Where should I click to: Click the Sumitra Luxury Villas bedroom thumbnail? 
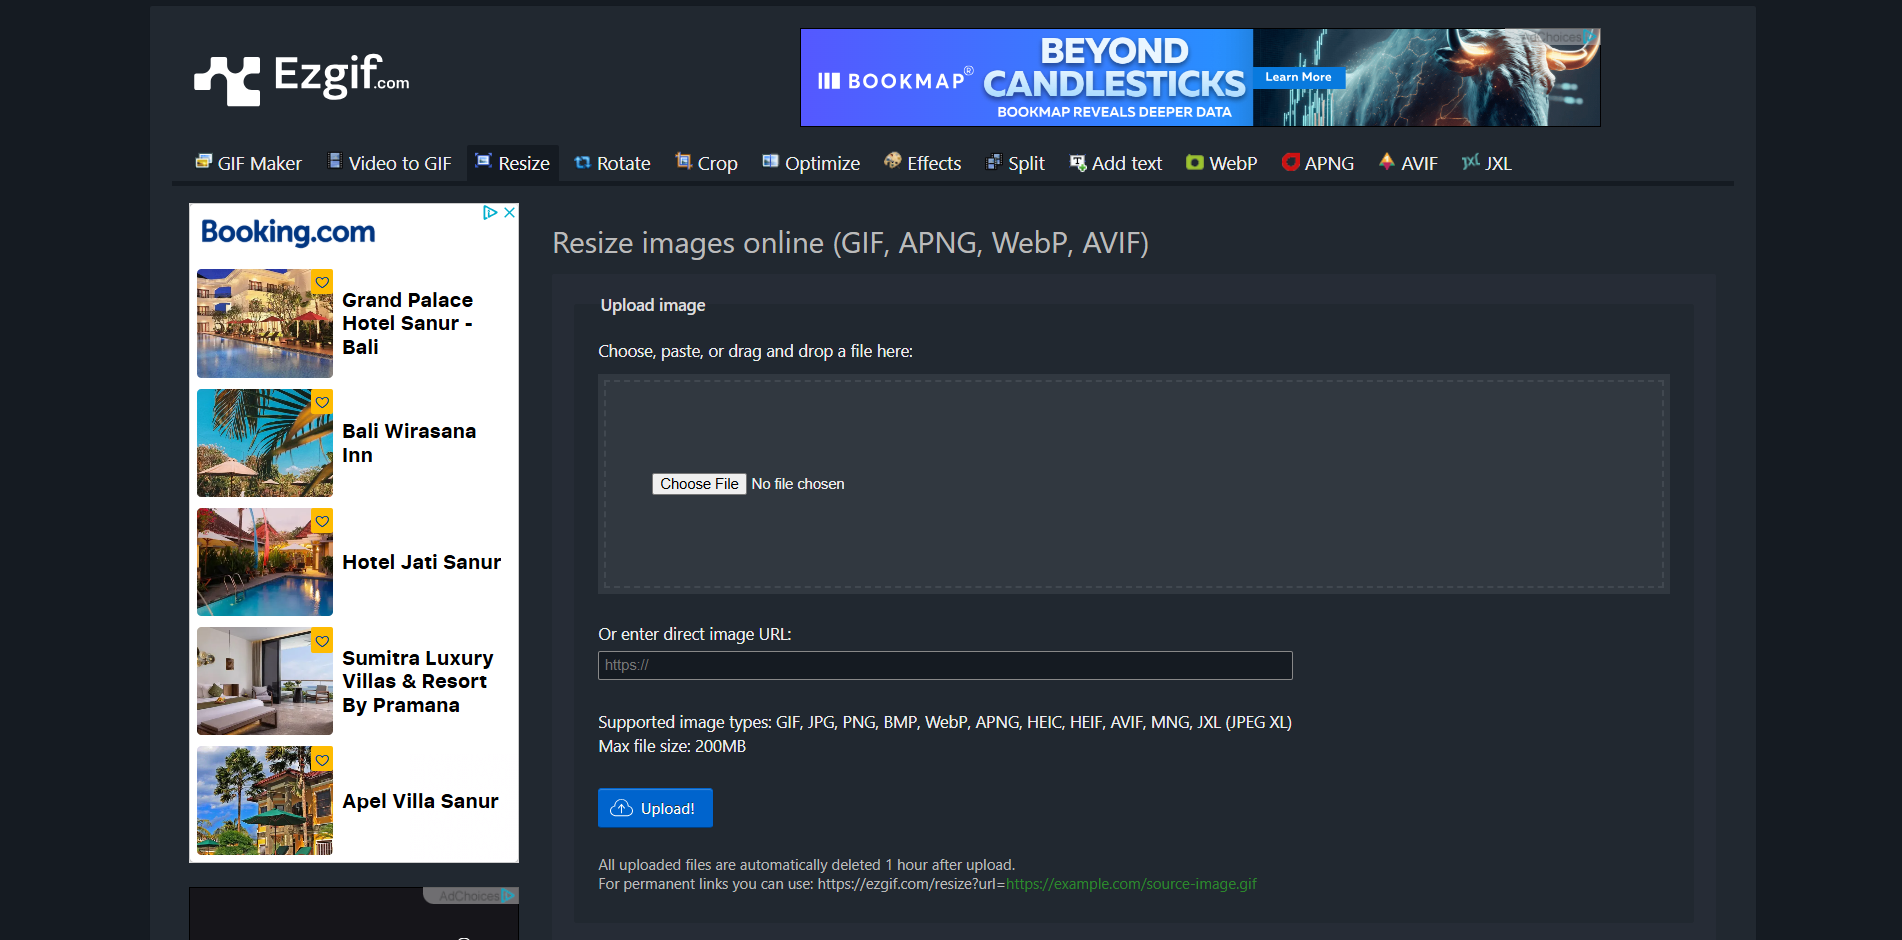265,681
